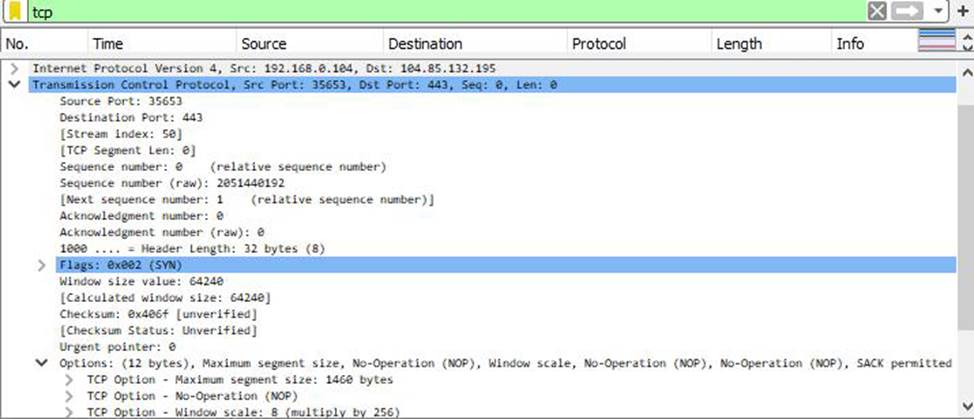Expand TCP Option Window scale entry

pyautogui.click(x=69, y=412)
